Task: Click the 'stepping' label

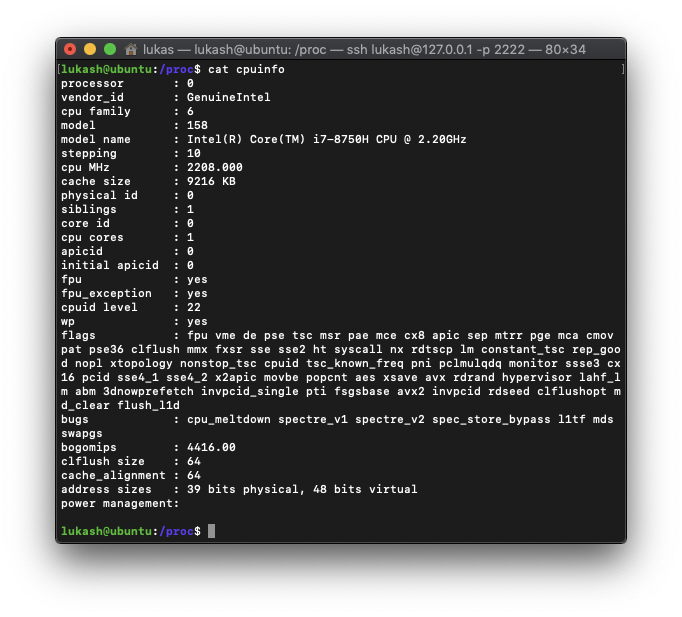Action: [89, 153]
